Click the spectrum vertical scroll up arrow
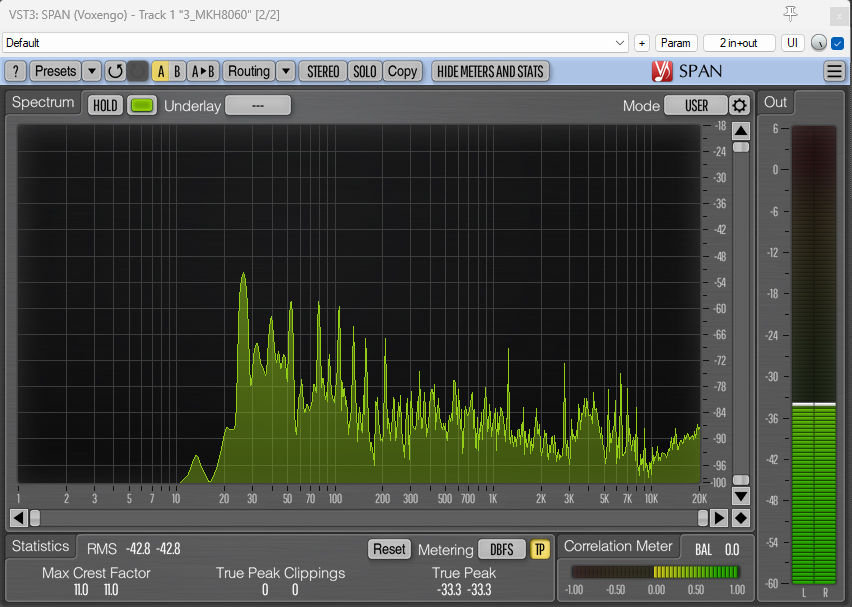 click(x=741, y=131)
